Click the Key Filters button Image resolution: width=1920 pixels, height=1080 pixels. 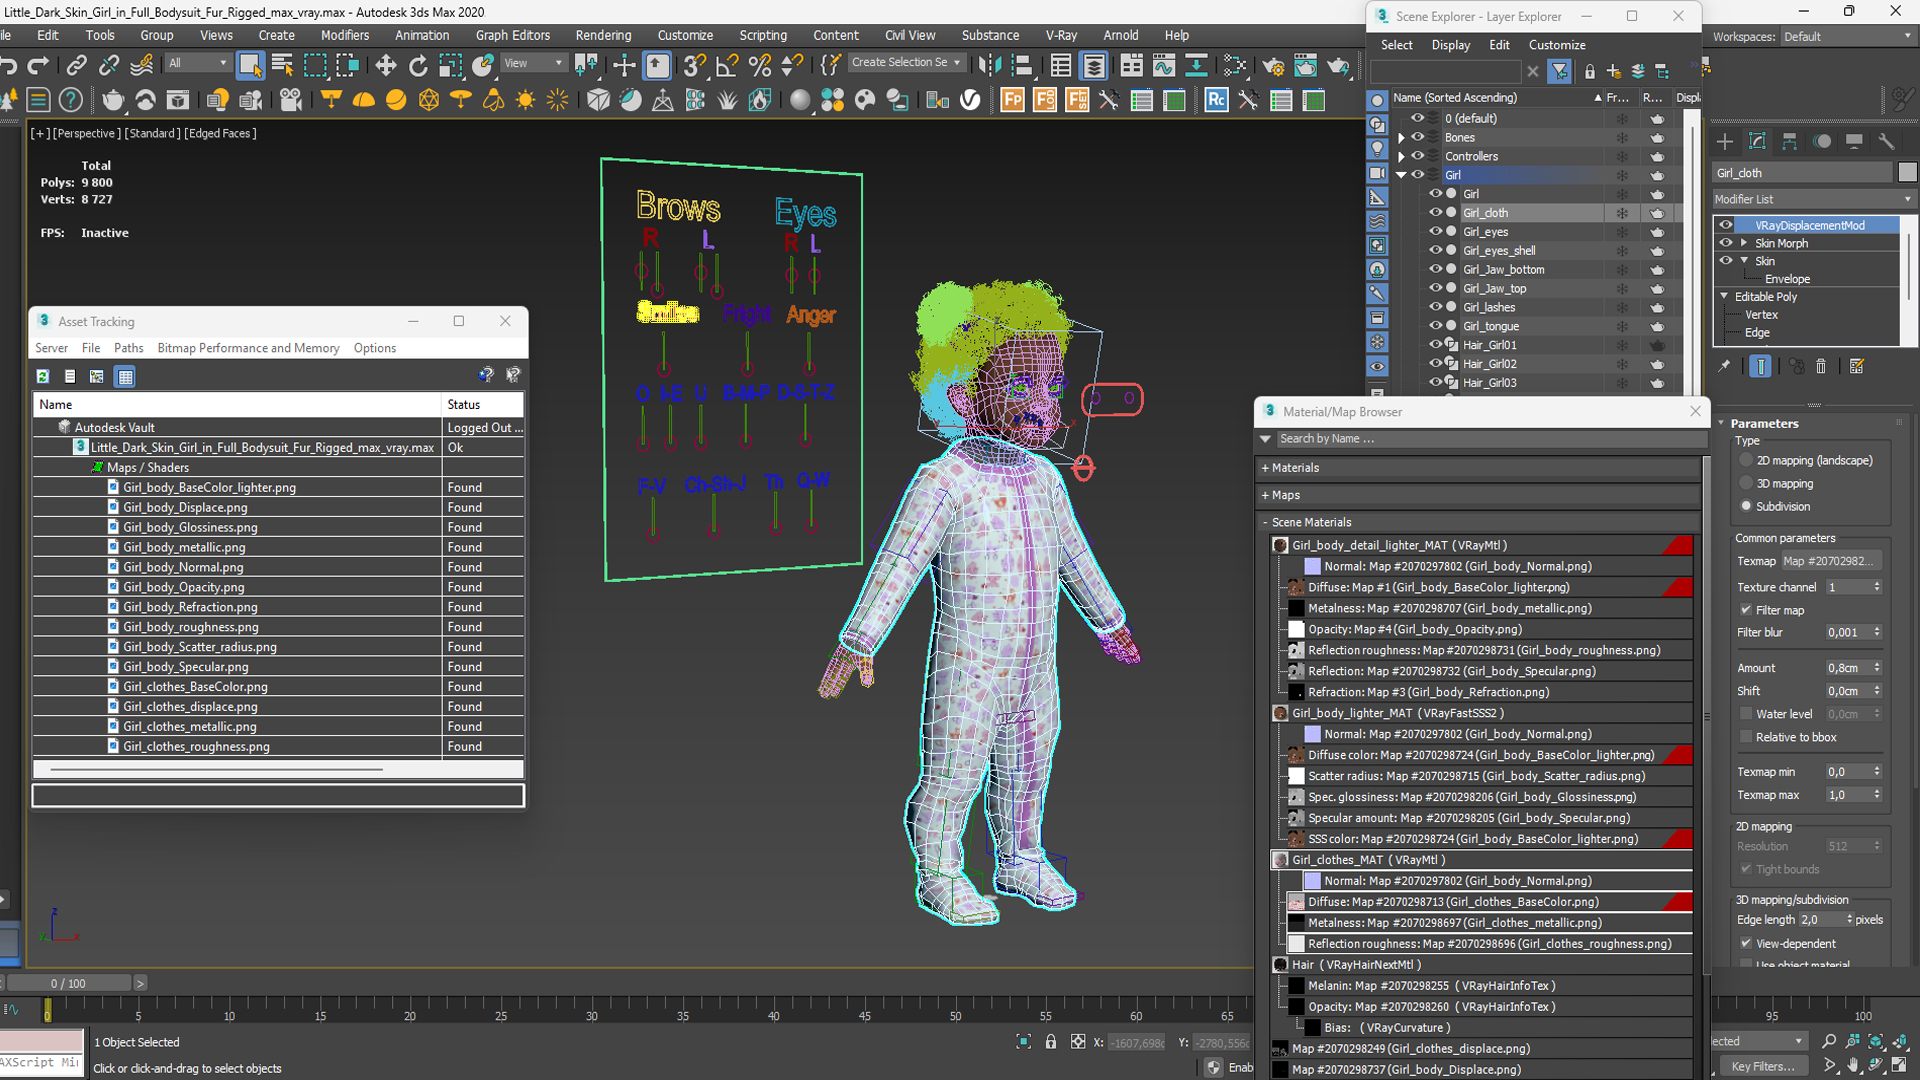coord(1762,1066)
